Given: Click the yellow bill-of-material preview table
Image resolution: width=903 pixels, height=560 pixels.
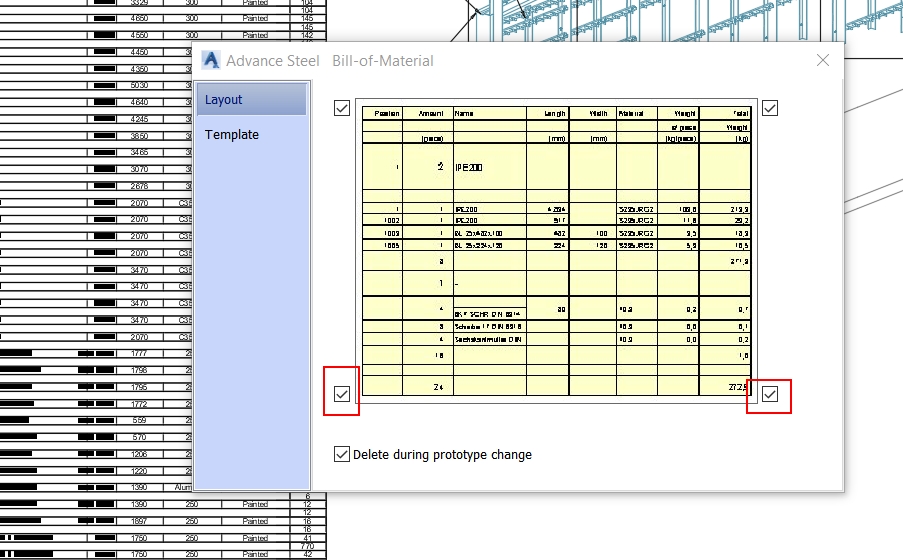Looking at the screenshot, I should coord(556,251).
